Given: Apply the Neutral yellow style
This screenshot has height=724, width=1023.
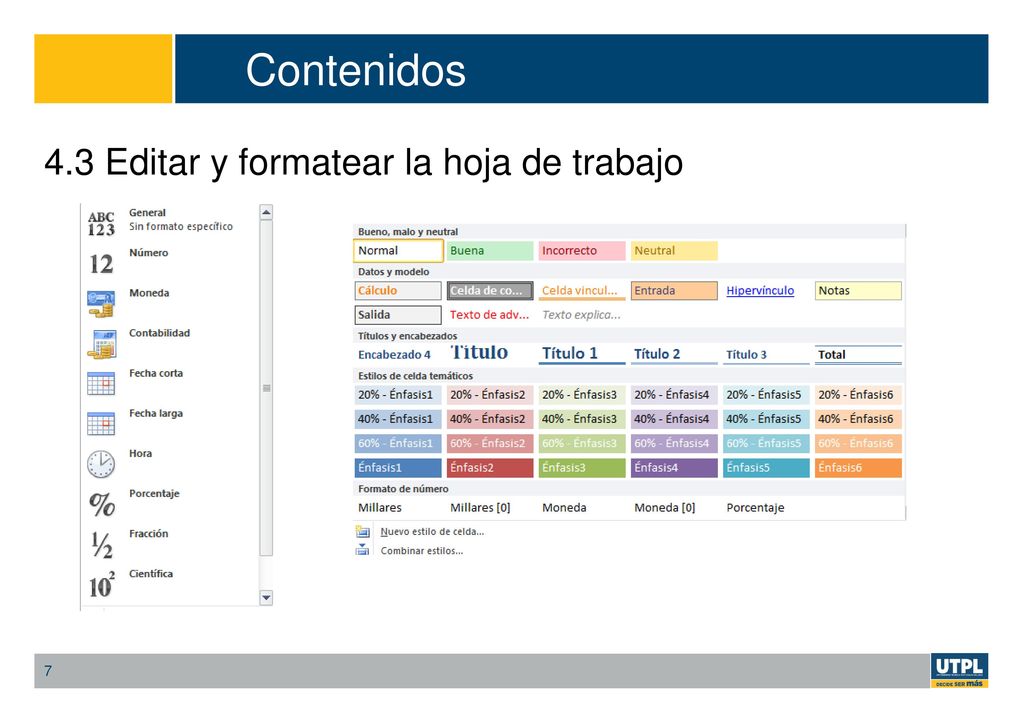Looking at the screenshot, I should tap(674, 250).
